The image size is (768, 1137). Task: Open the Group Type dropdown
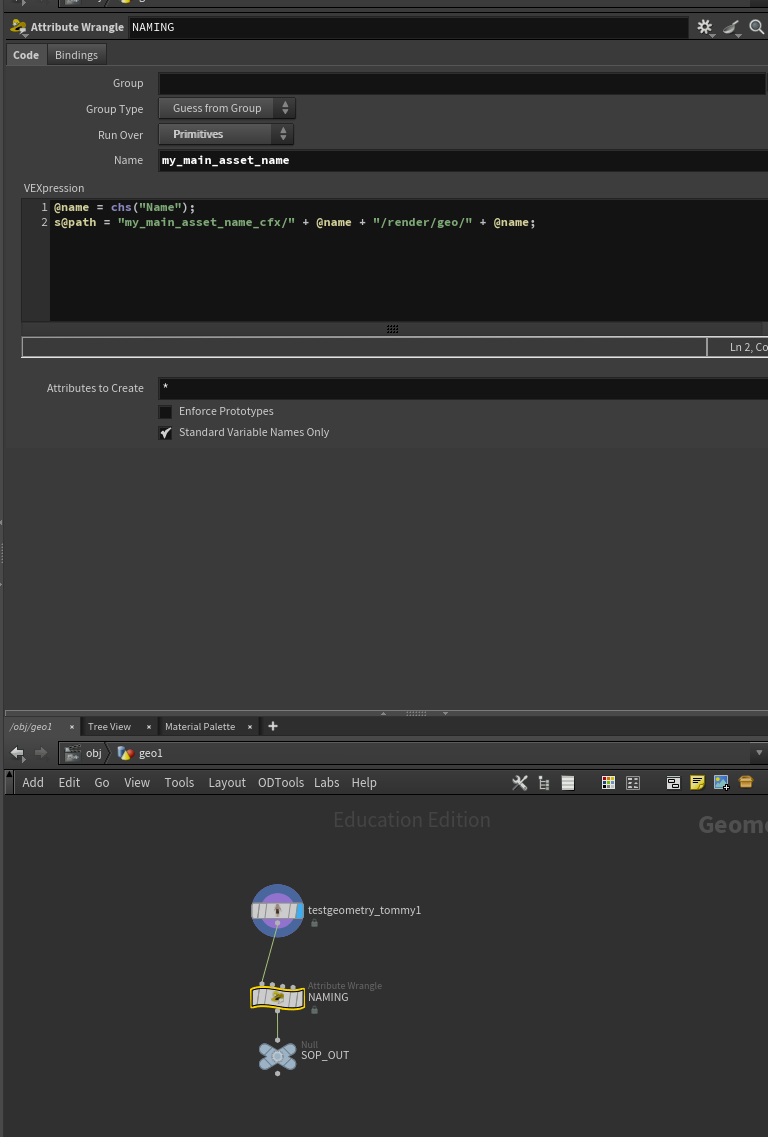(227, 108)
